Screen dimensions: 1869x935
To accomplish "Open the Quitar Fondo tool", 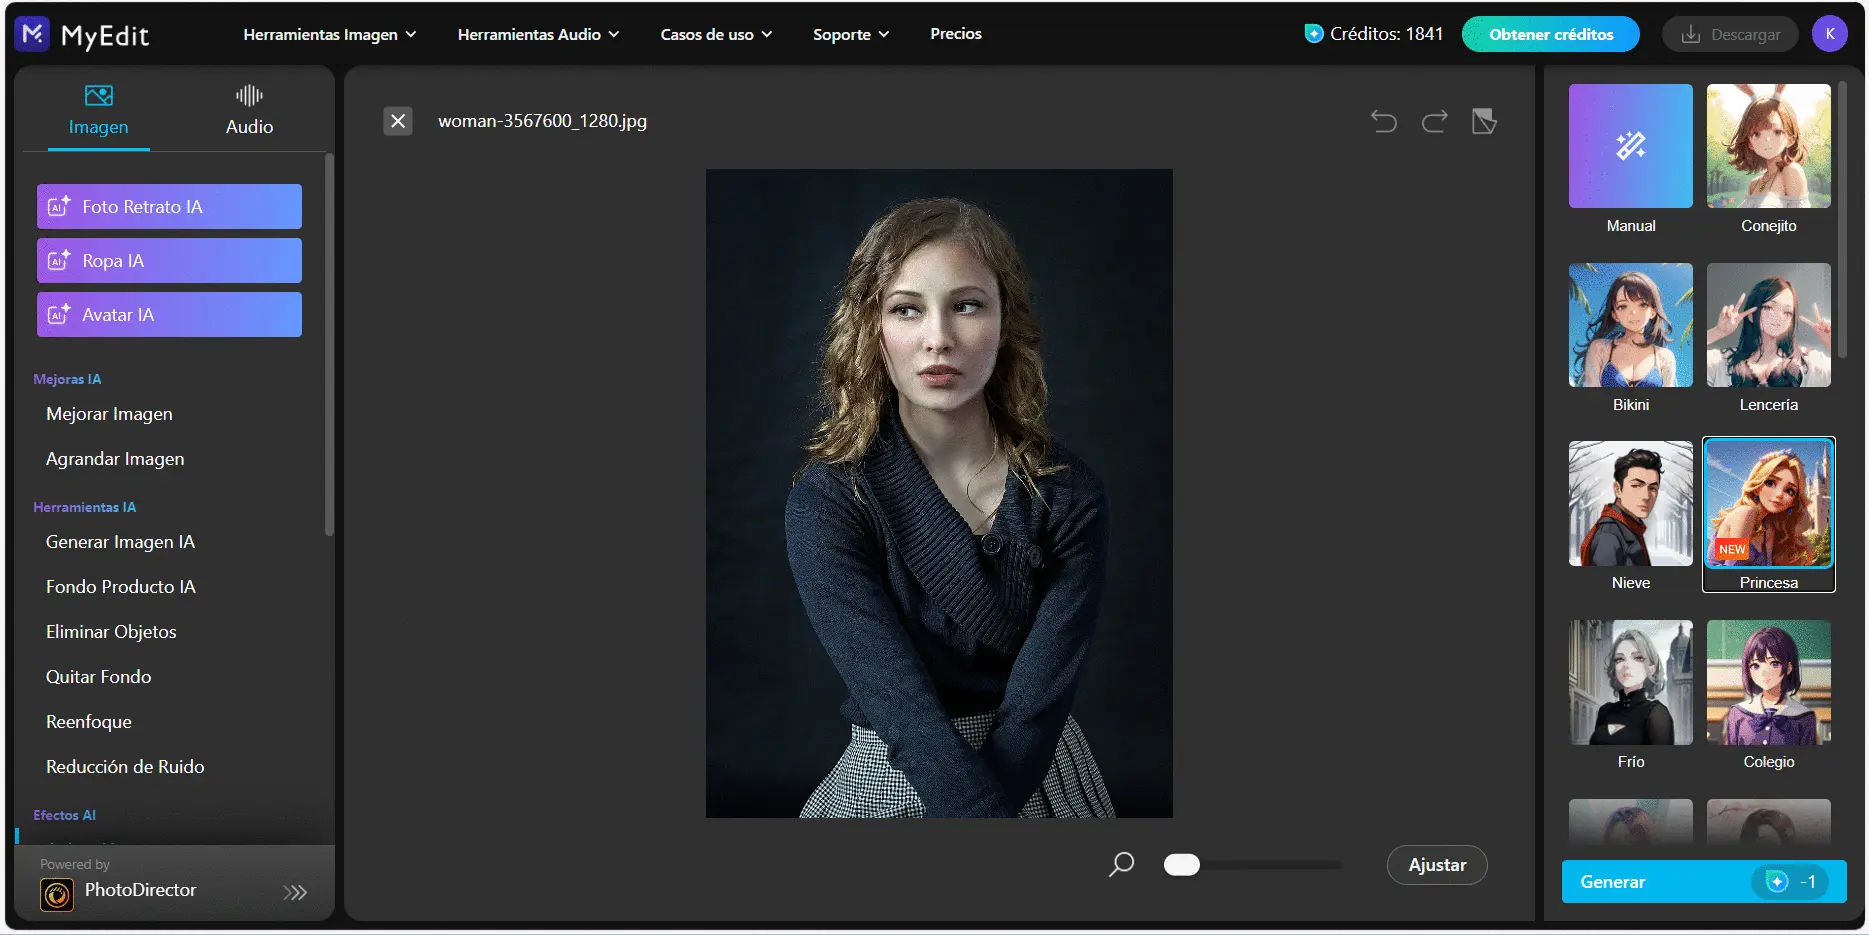I will pyautogui.click(x=99, y=677).
